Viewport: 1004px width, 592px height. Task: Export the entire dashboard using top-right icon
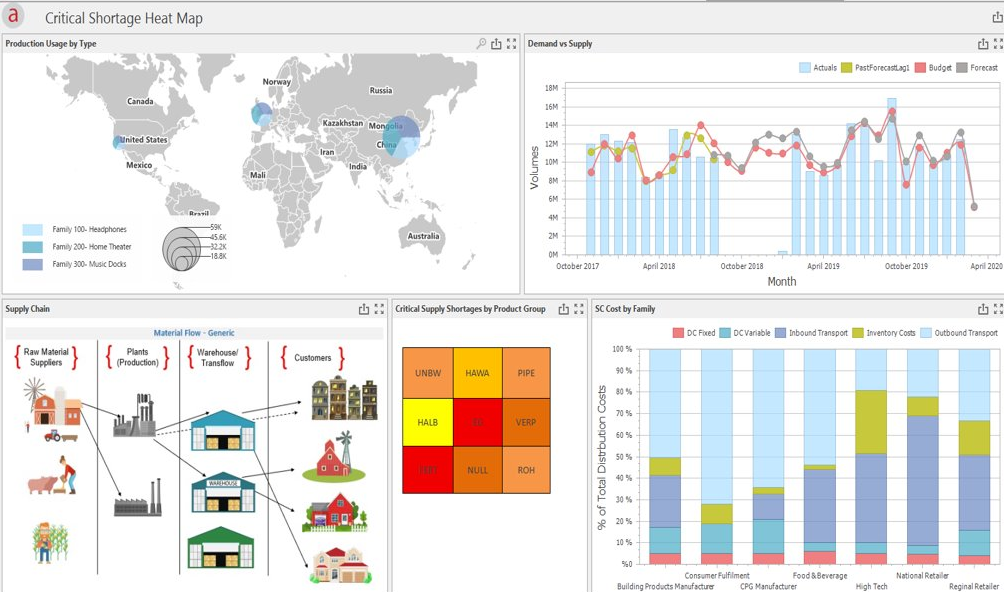pyautogui.click(x=996, y=17)
